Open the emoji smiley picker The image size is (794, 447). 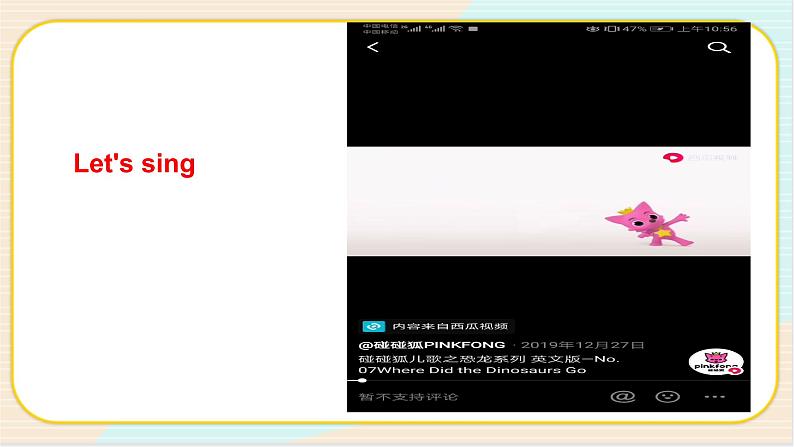[x=667, y=396]
